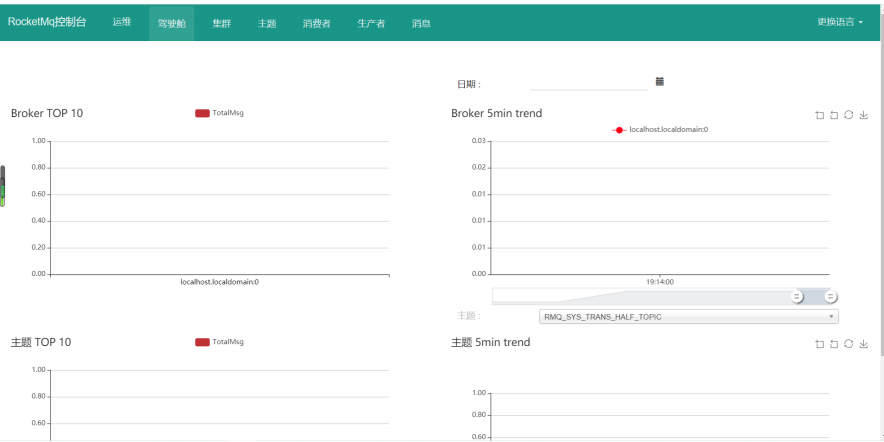Image resolution: width=884 pixels, height=442 pixels.
Task: Select the 驾驶舱 dashboard tab
Action: coord(171,24)
